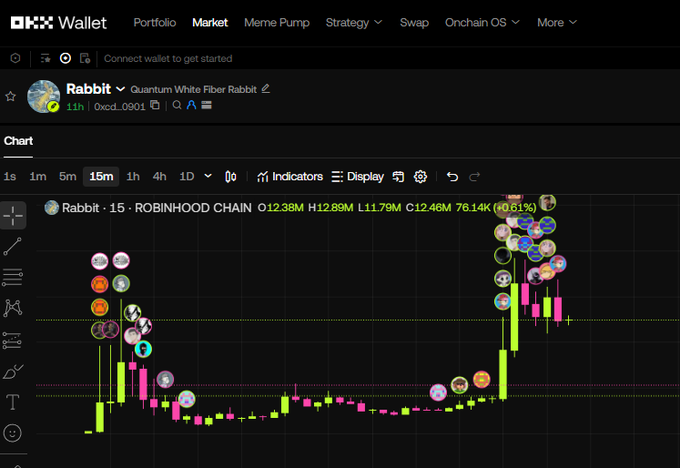
Task: Open the Indicators panel
Action: pos(290,177)
